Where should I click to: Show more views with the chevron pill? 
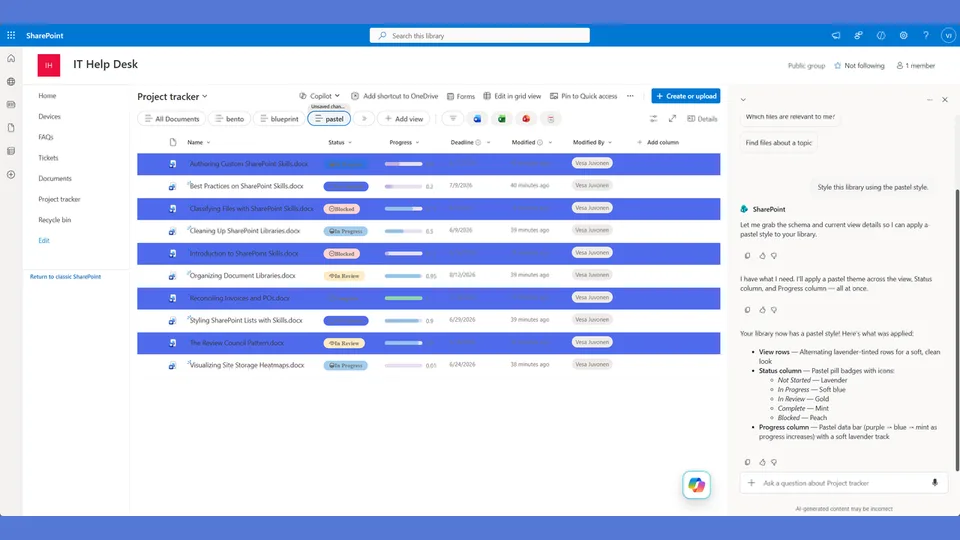pyautogui.click(x=364, y=119)
